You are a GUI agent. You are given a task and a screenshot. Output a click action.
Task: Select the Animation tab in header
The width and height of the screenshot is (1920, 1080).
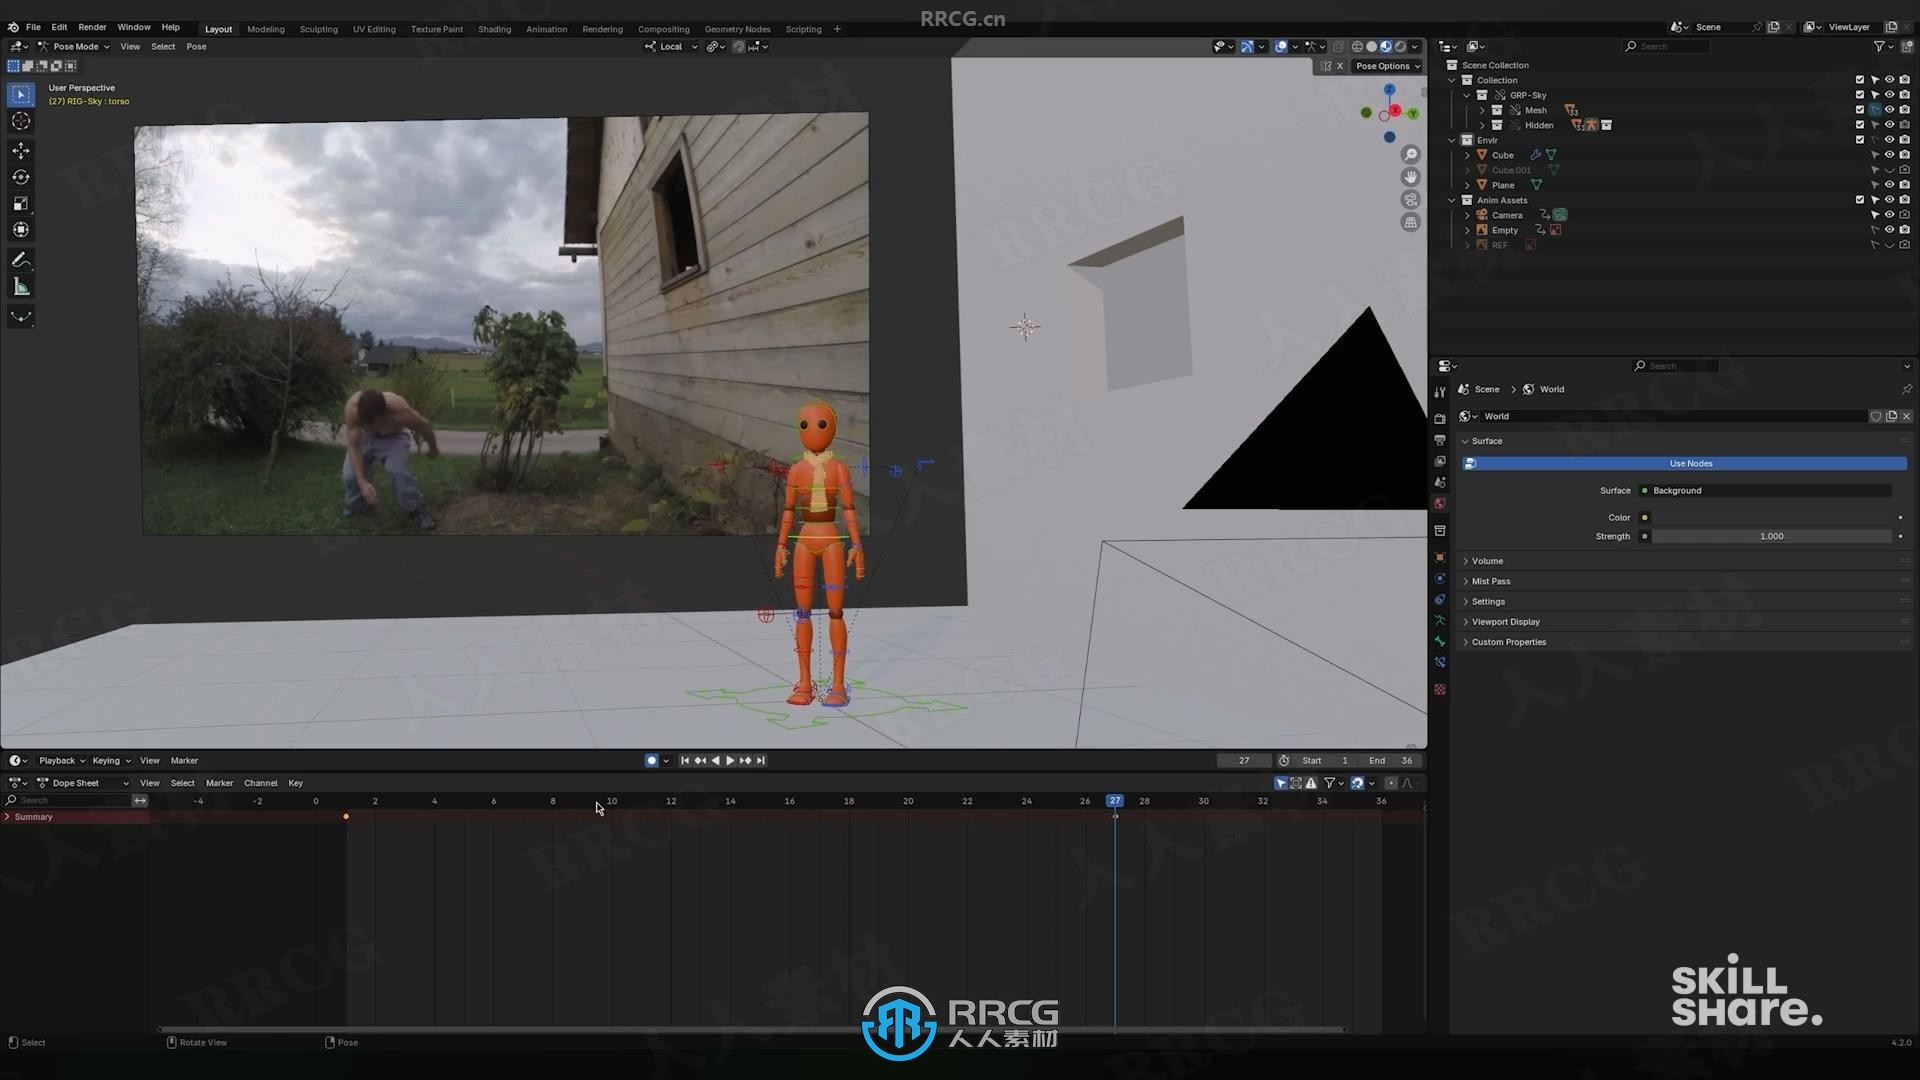(x=545, y=29)
